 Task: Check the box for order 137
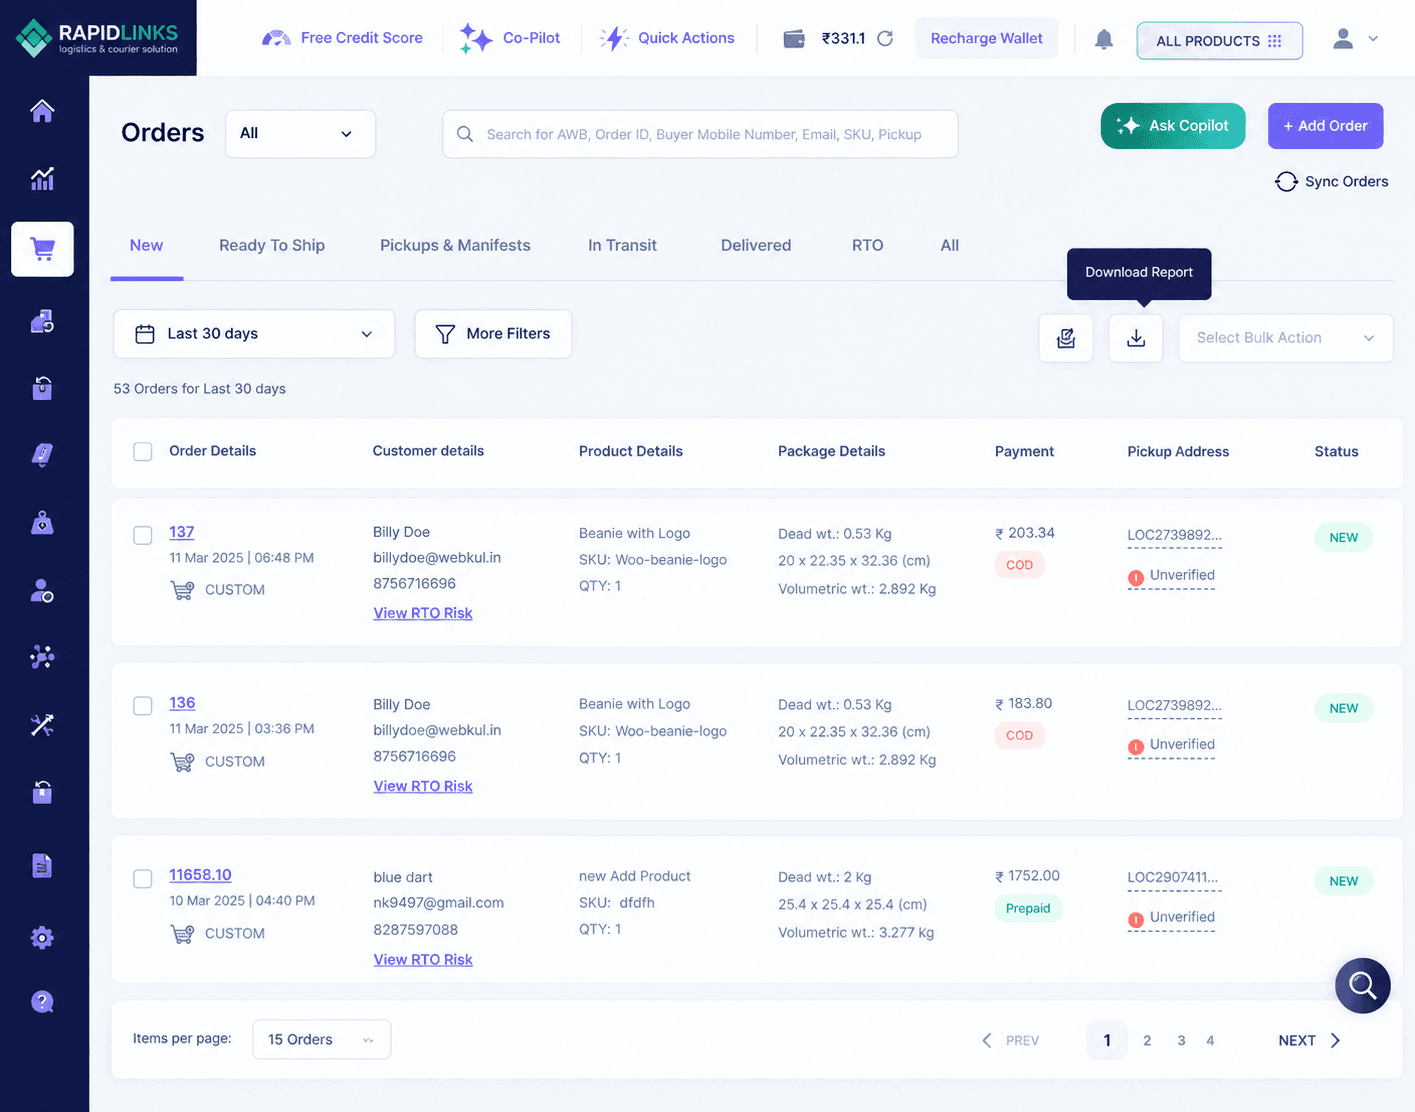[143, 535]
